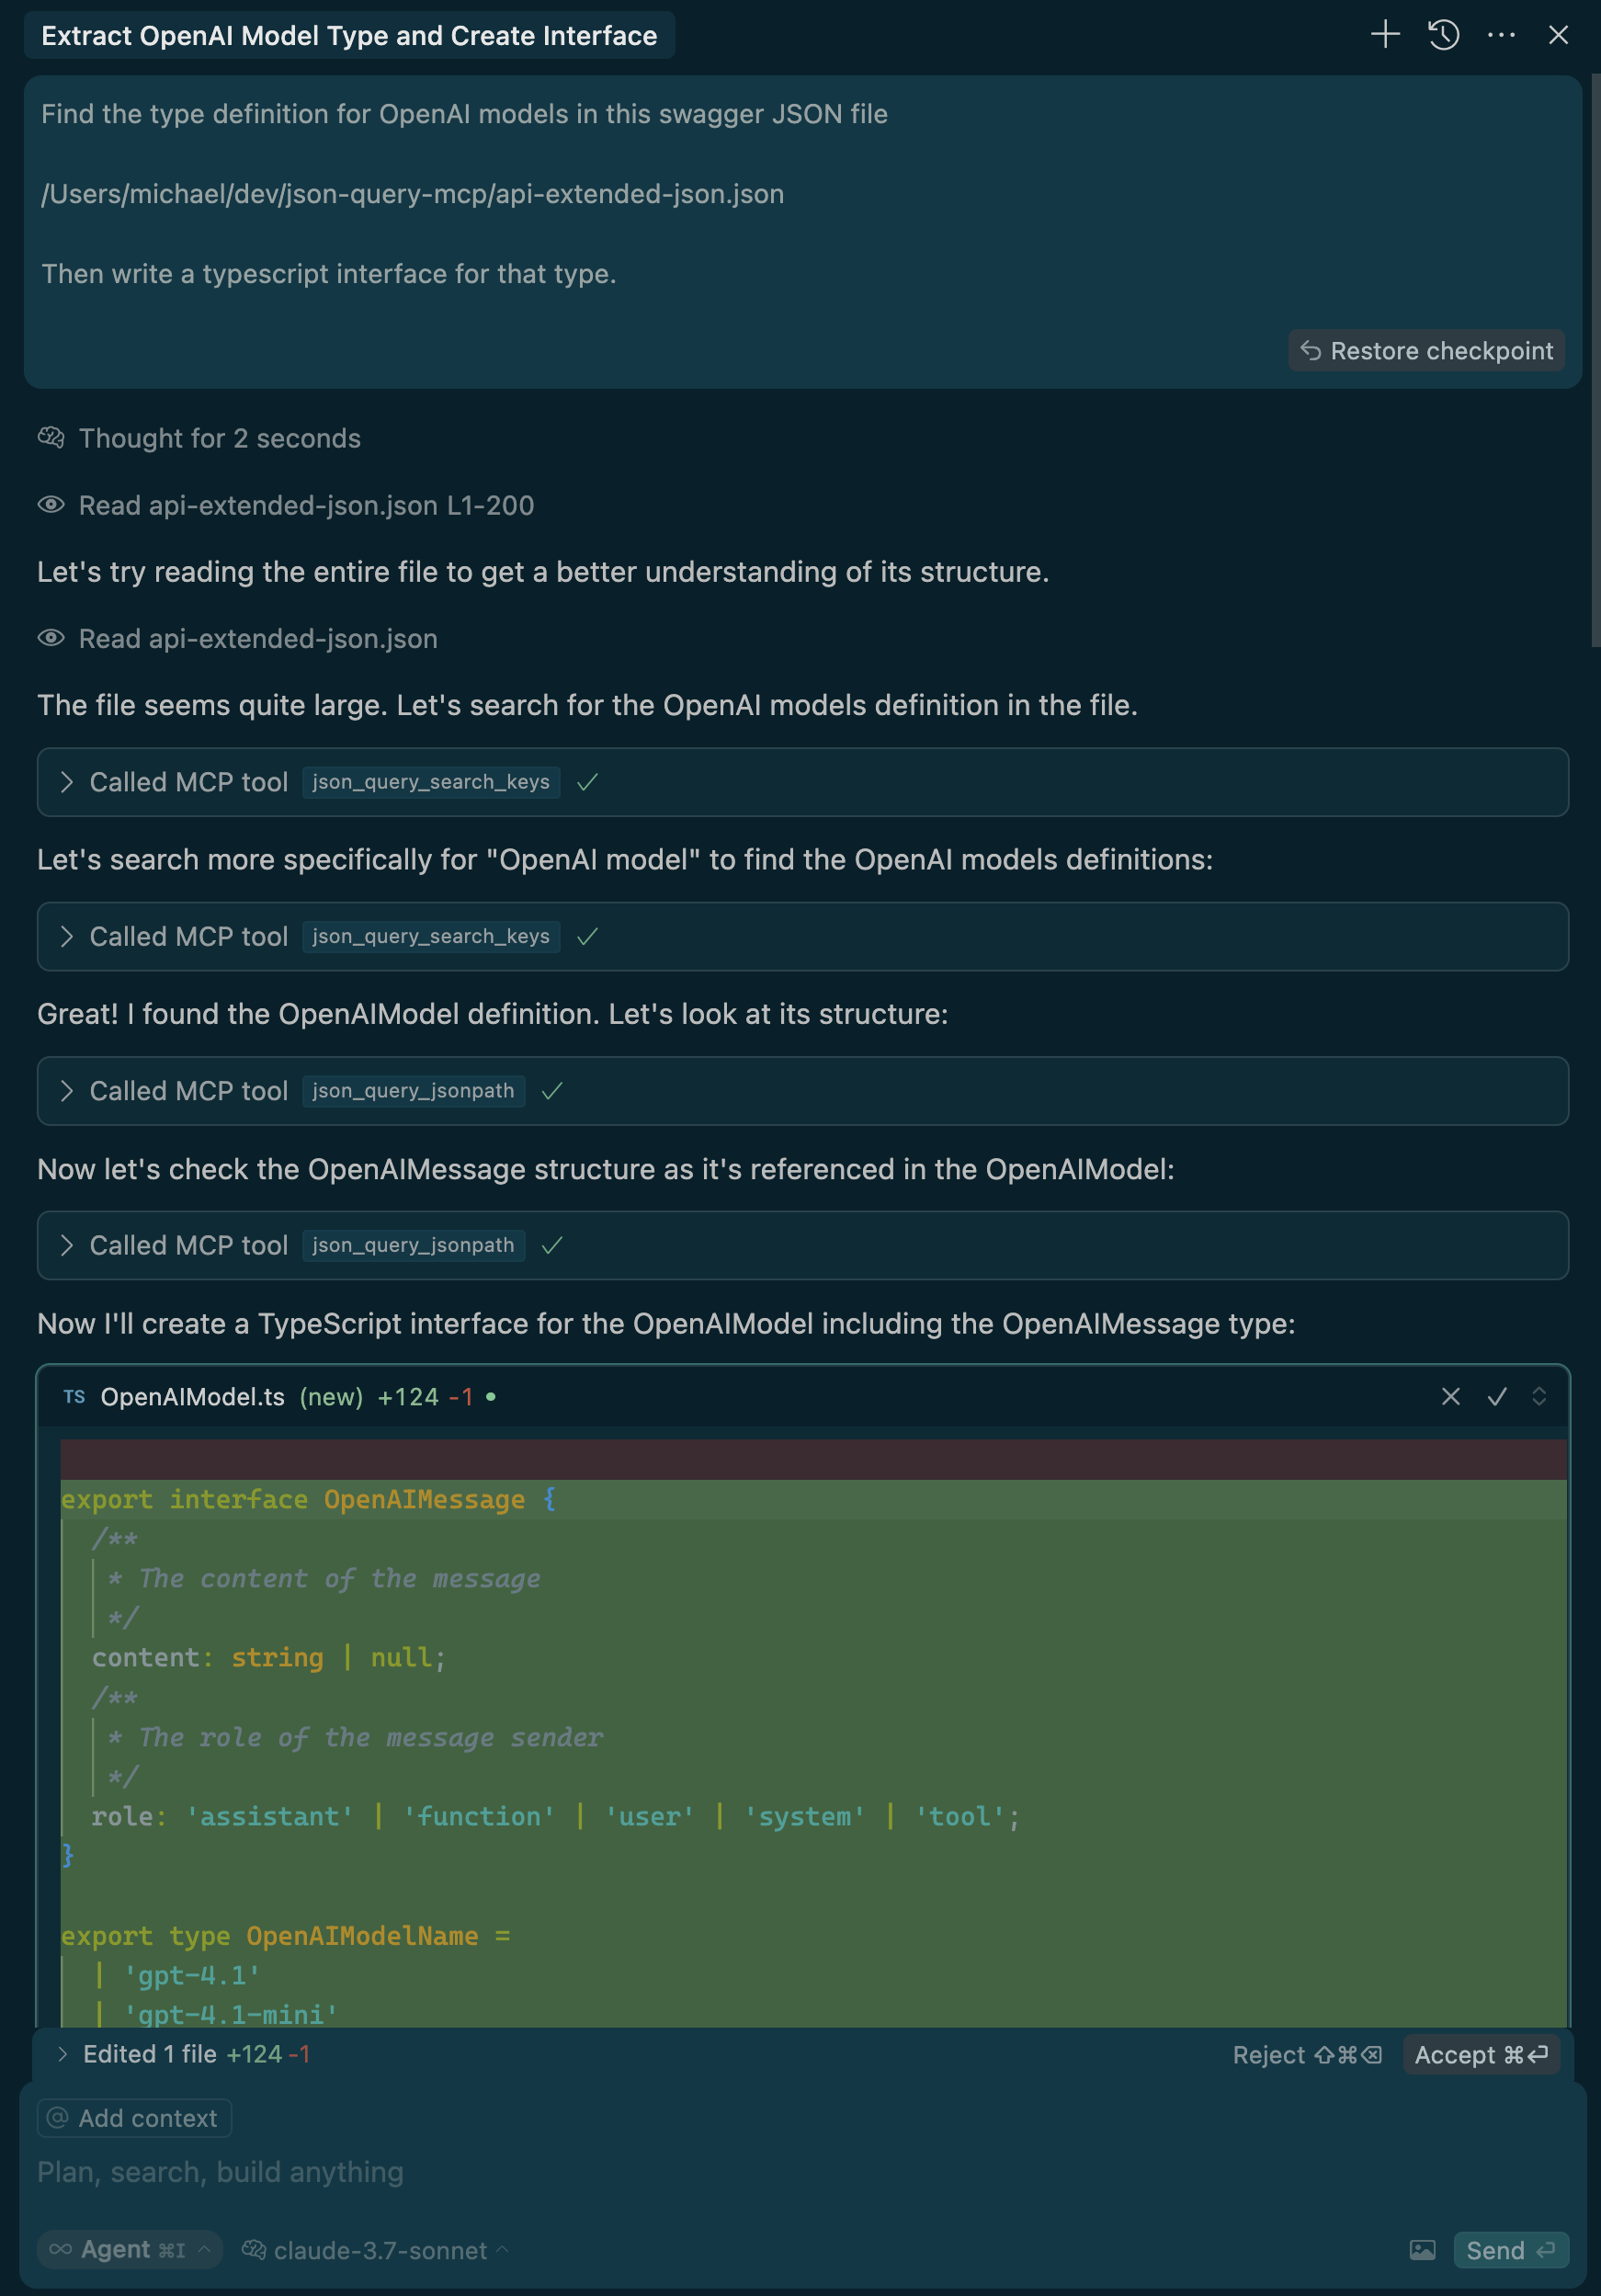Click the Accept changes button

pyautogui.click(x=1481, y=2055)
